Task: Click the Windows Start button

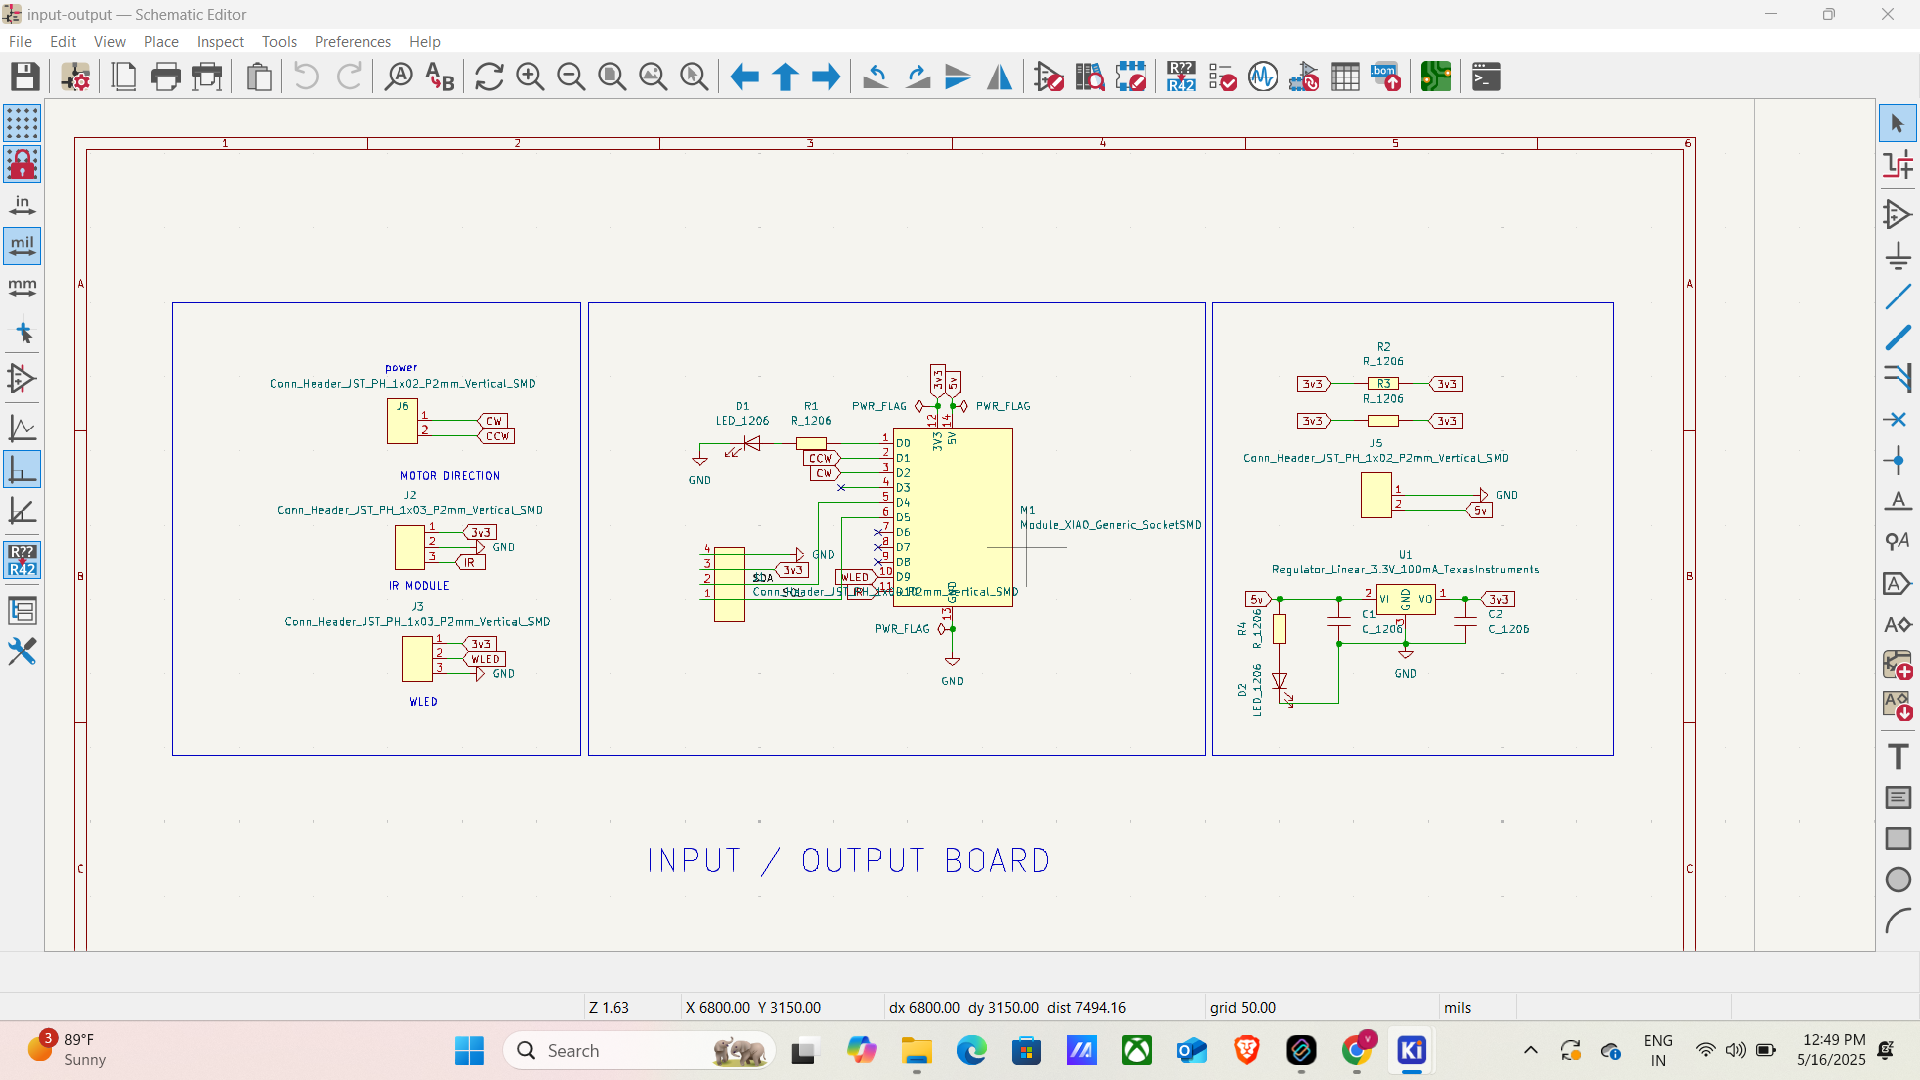Action: tap(469, 1051)
